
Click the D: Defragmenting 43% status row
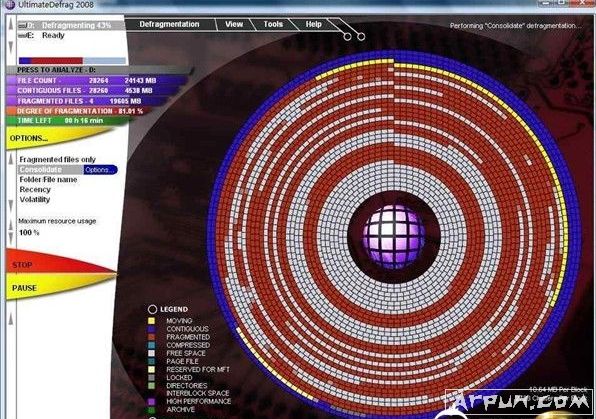71,25
